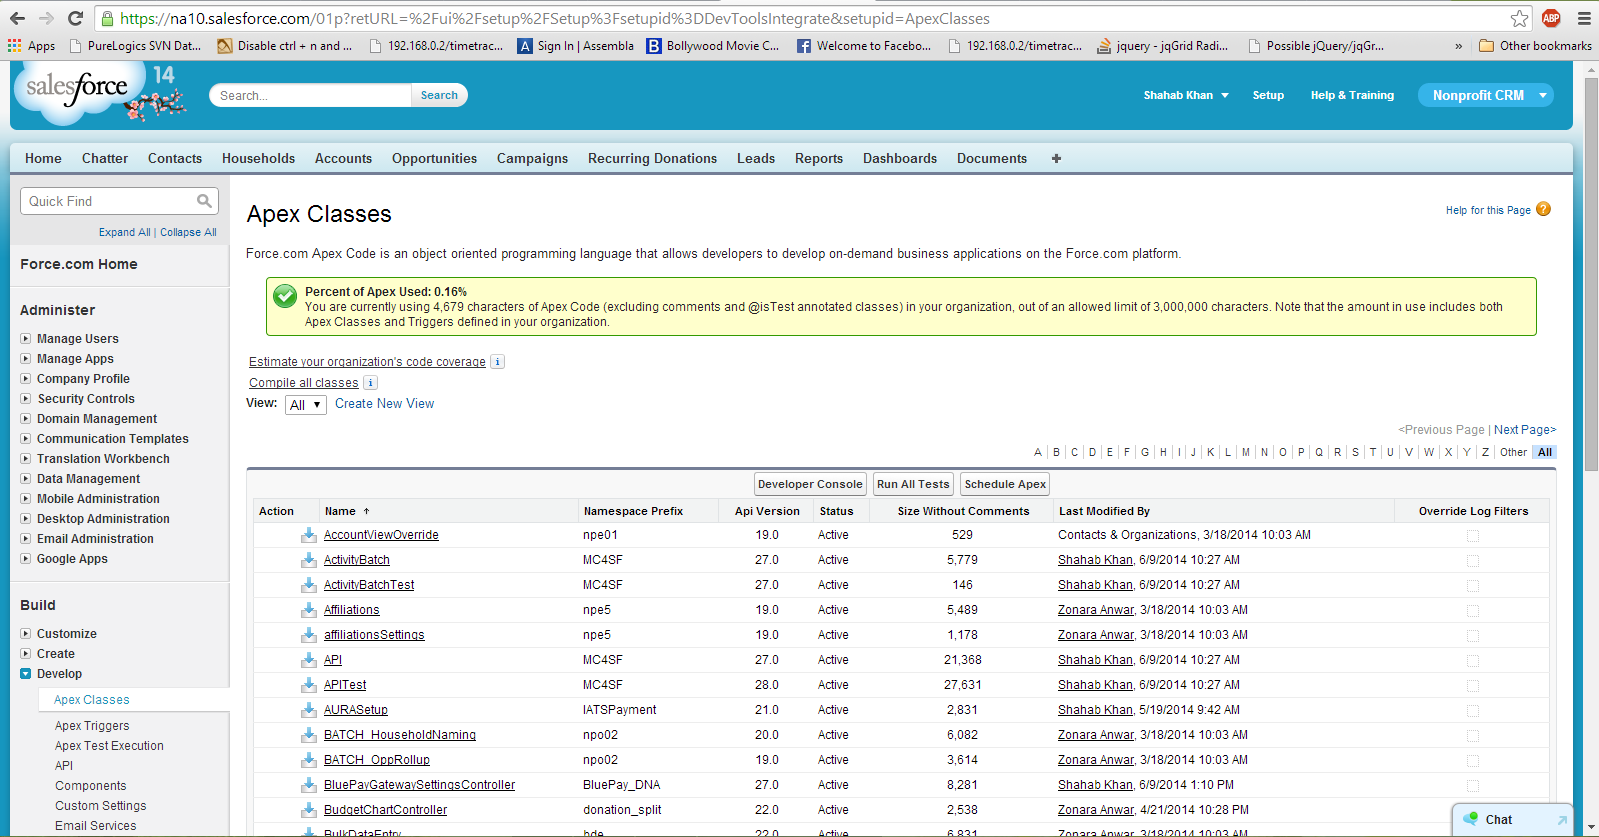1599x837 pixels.
Task: Click the download icon next to APITest
Action: point(309,685)
